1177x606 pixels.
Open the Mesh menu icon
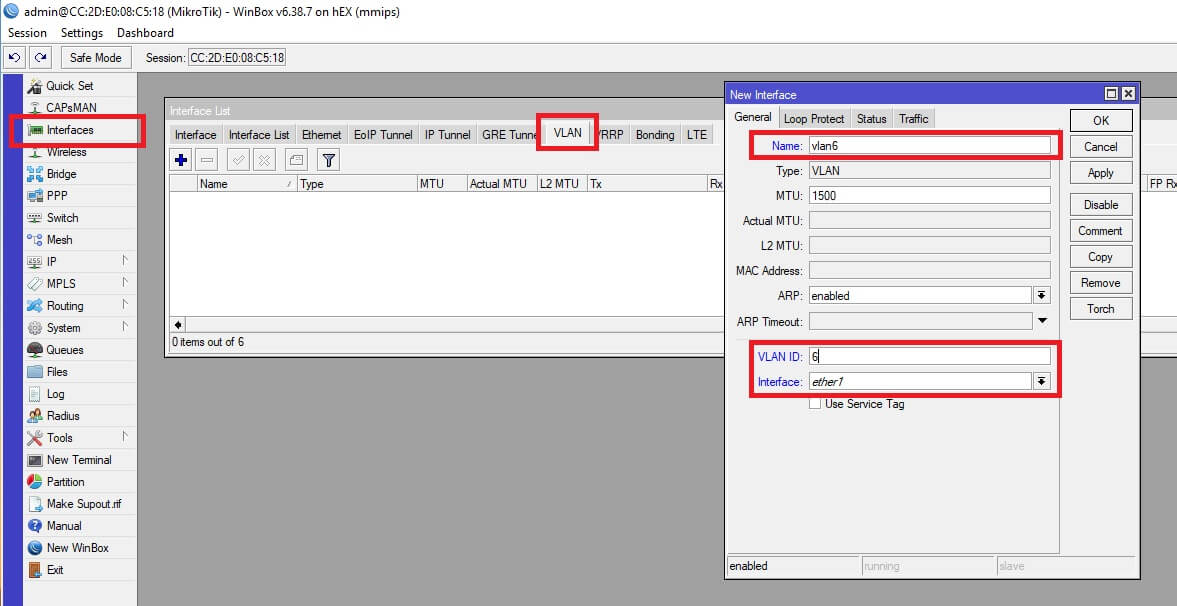pyautogui.click(x=35, y=240)
